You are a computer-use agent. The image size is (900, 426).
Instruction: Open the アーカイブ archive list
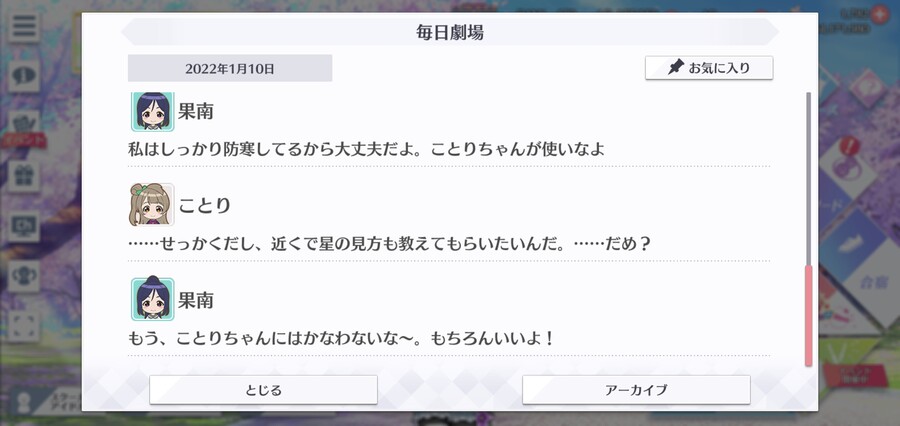[636, 390]
